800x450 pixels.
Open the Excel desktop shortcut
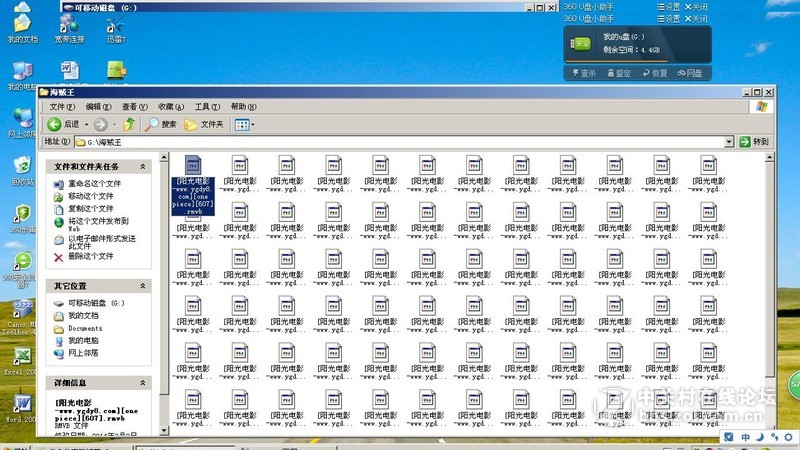pos(19,361)
